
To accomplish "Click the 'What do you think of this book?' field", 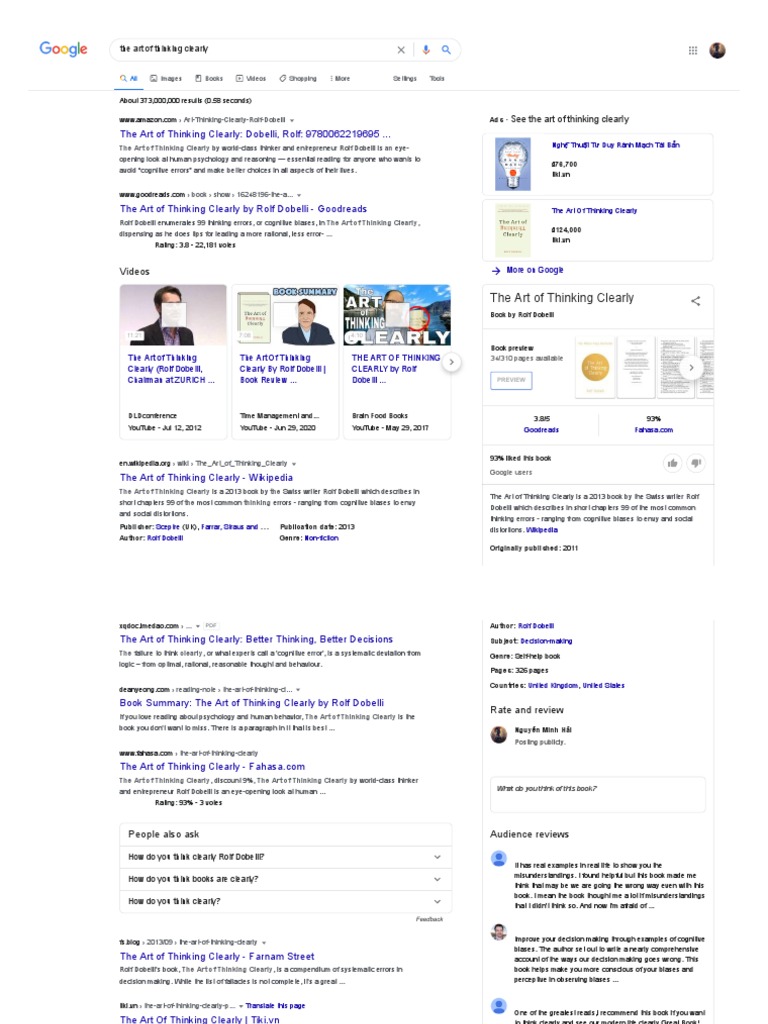I will point(598,794).
